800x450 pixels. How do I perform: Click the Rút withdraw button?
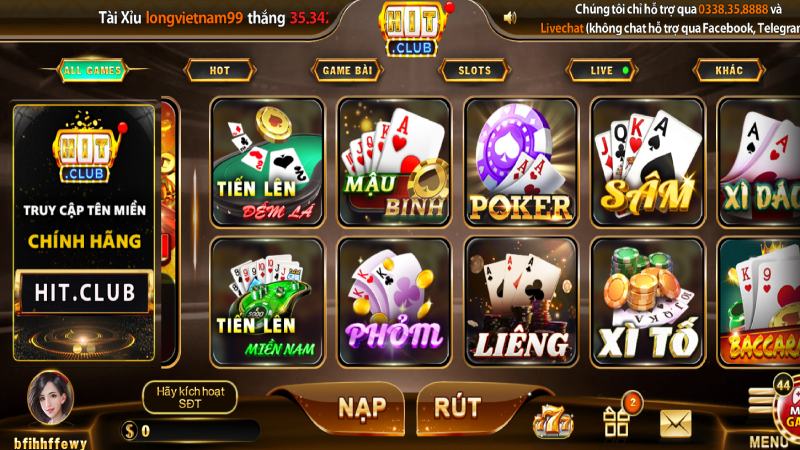(457, 408)
